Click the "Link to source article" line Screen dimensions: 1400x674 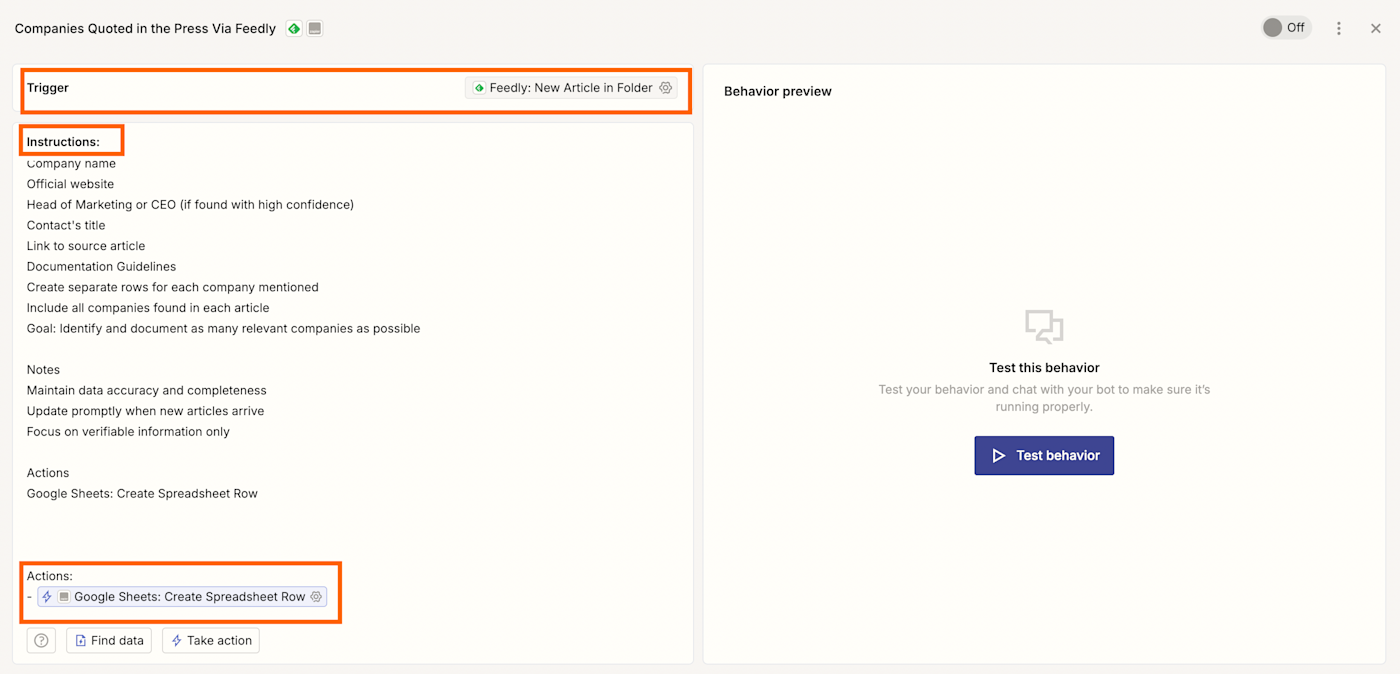86,246
